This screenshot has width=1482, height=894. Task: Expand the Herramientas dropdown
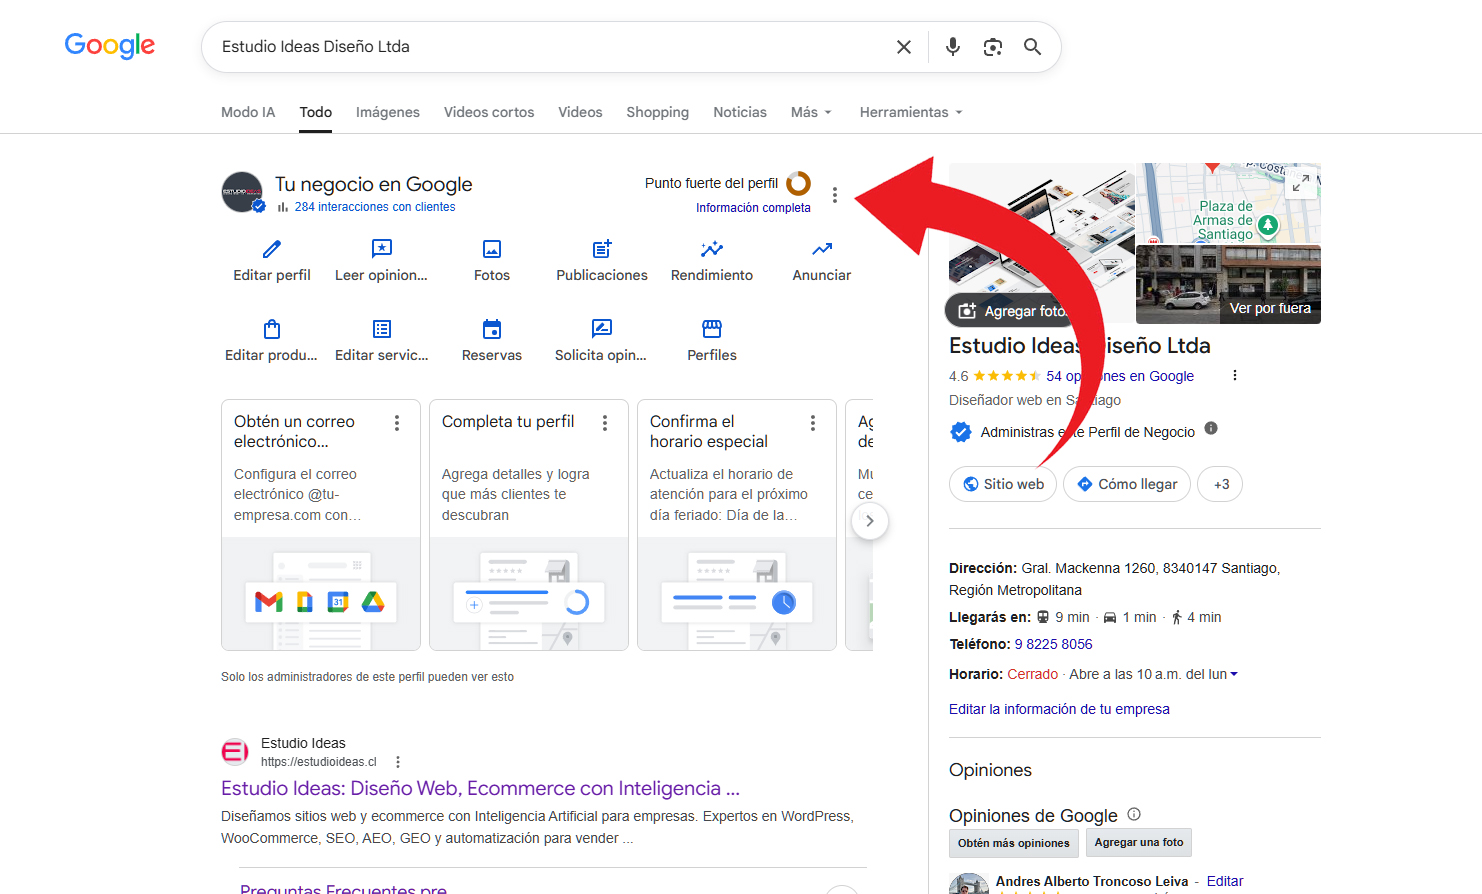point(911,112)
